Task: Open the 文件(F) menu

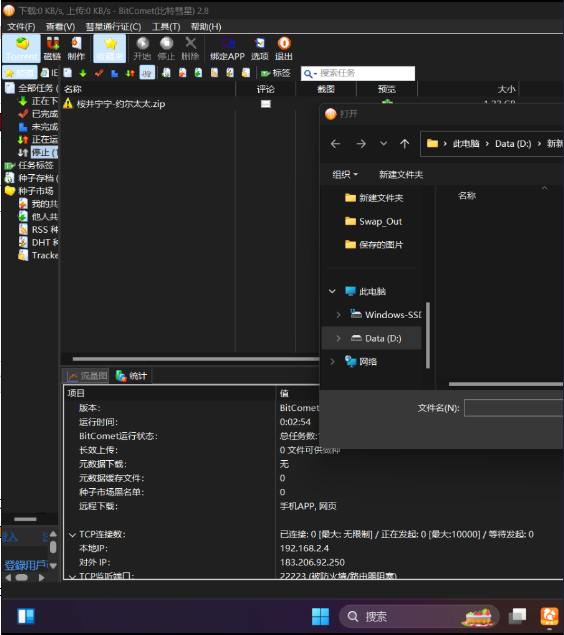Action: [x=21, y=27]
